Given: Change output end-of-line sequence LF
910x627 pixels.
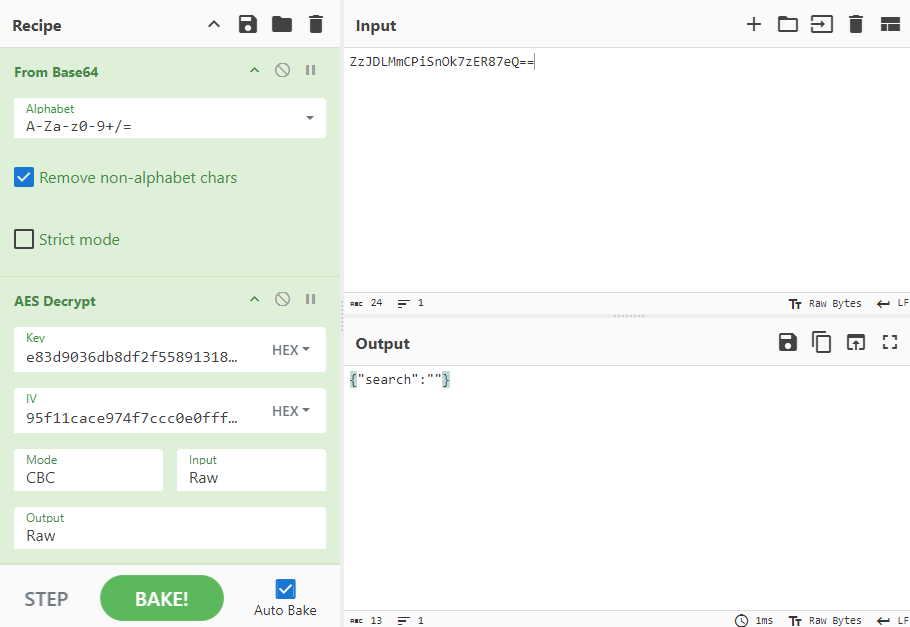Looking at the screenshot, I should (x=893, y=621).
